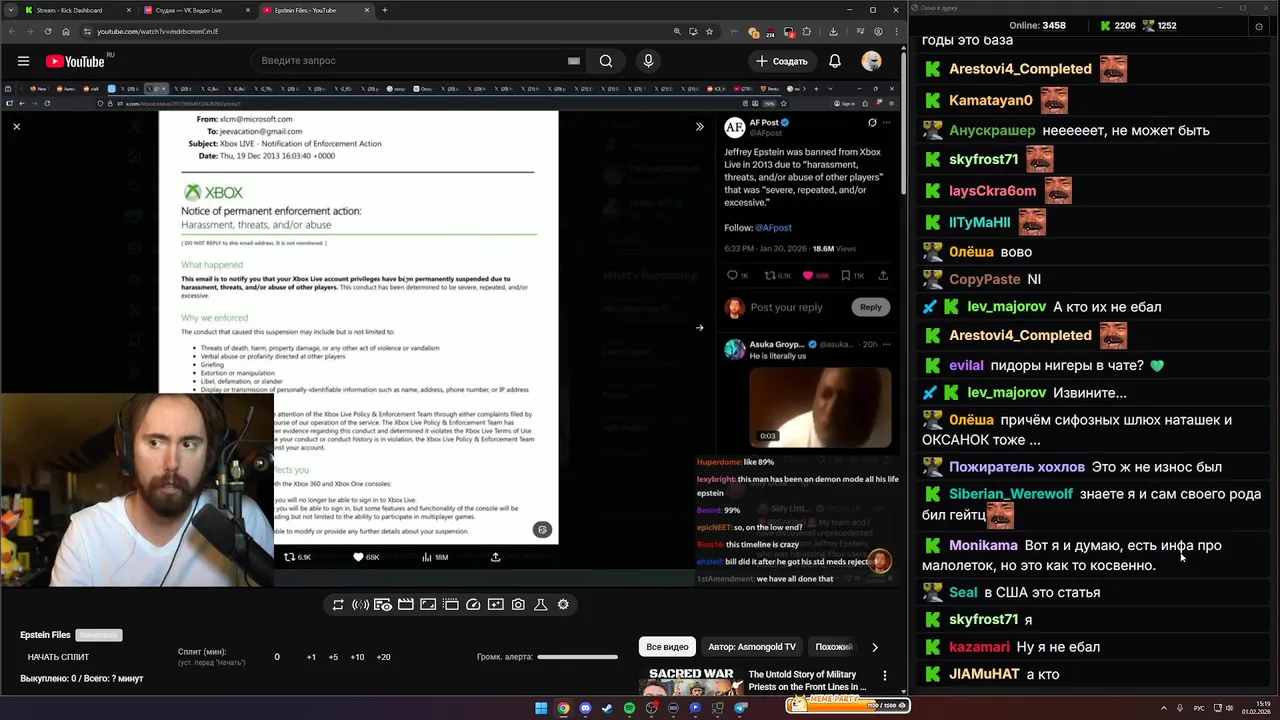1280x720 pixels.
Task: Open Chrome downloads icon
Action: pos(834,32)
